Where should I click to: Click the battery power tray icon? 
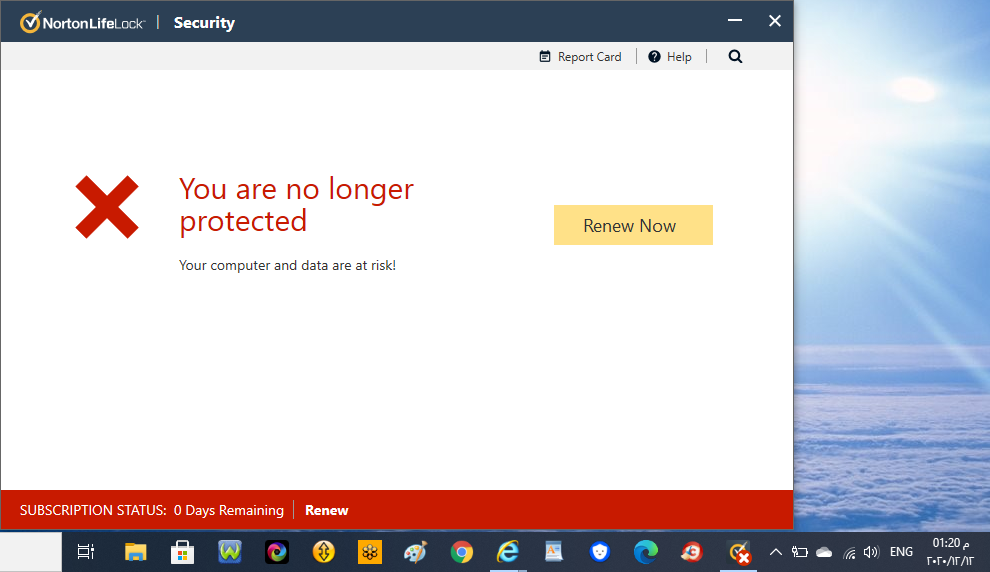[x=799, y=552]
